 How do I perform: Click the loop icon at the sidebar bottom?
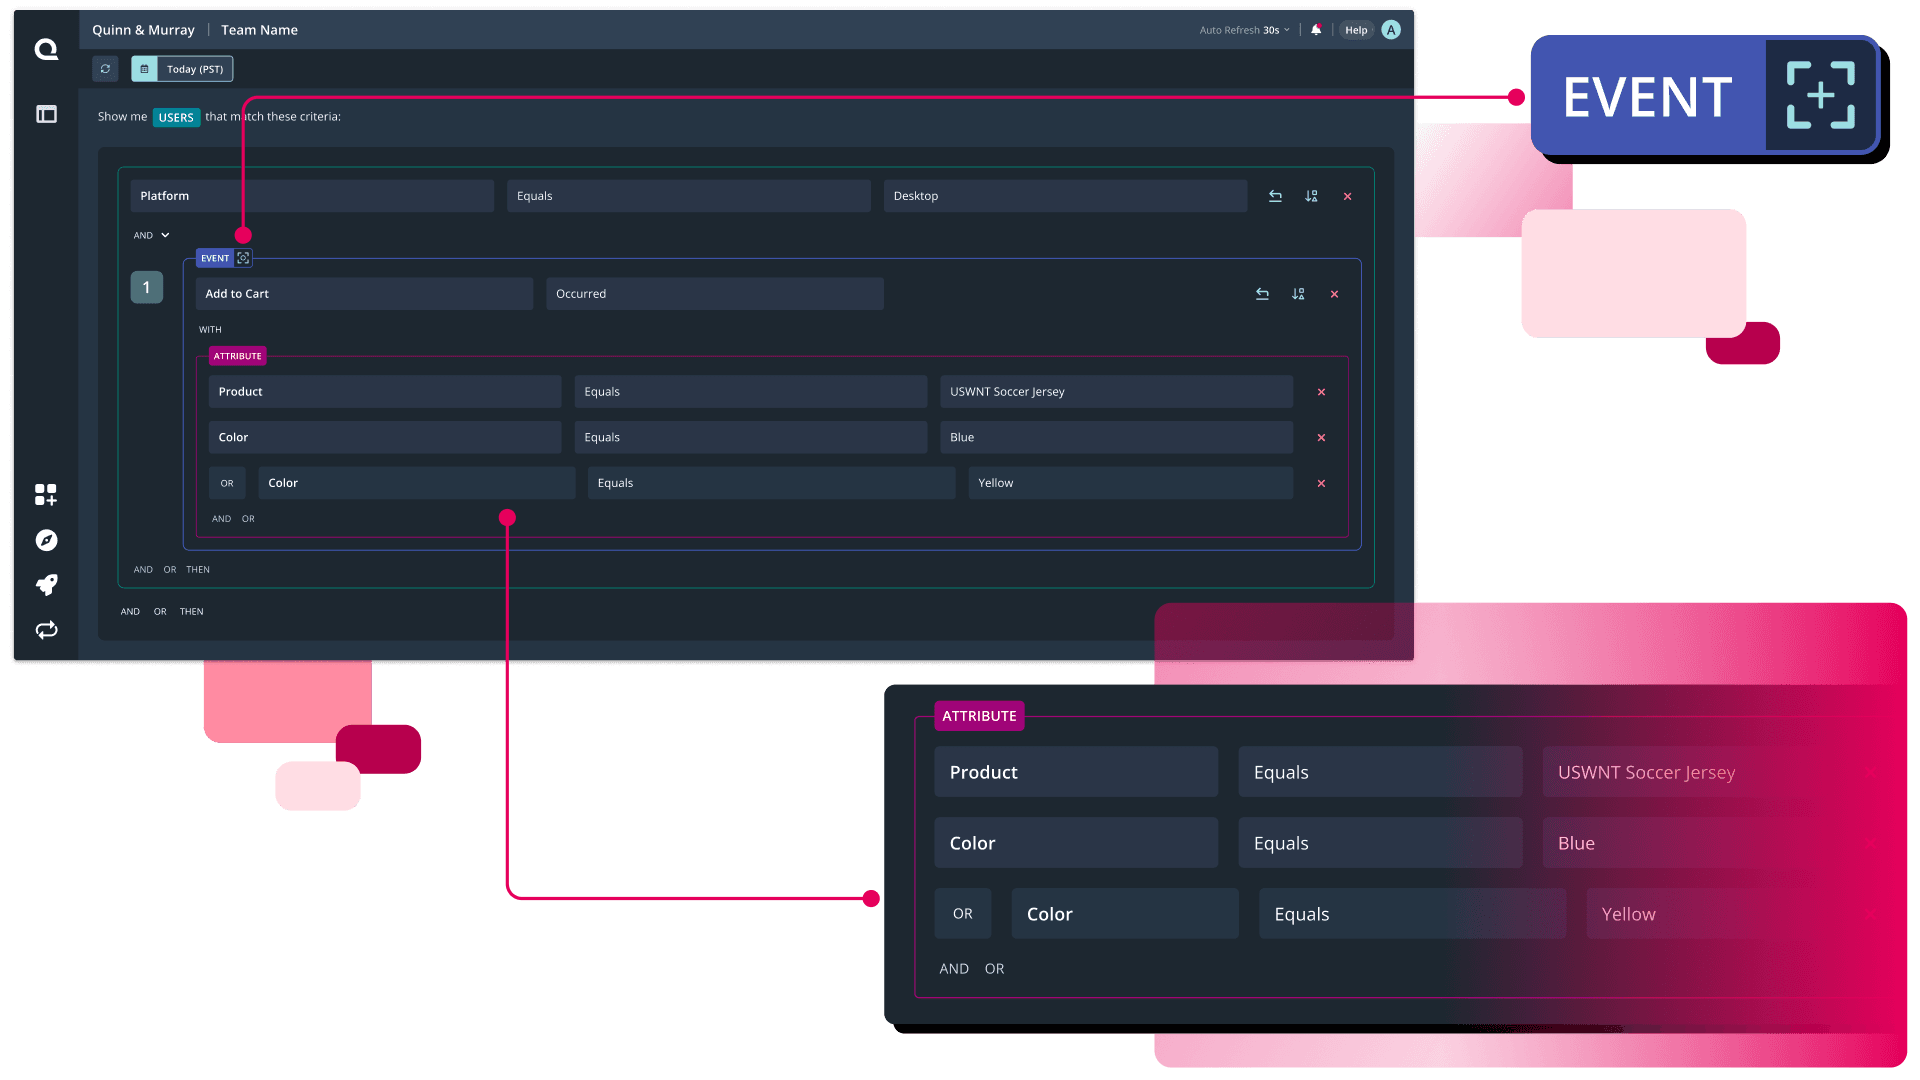tap(45, 630)
